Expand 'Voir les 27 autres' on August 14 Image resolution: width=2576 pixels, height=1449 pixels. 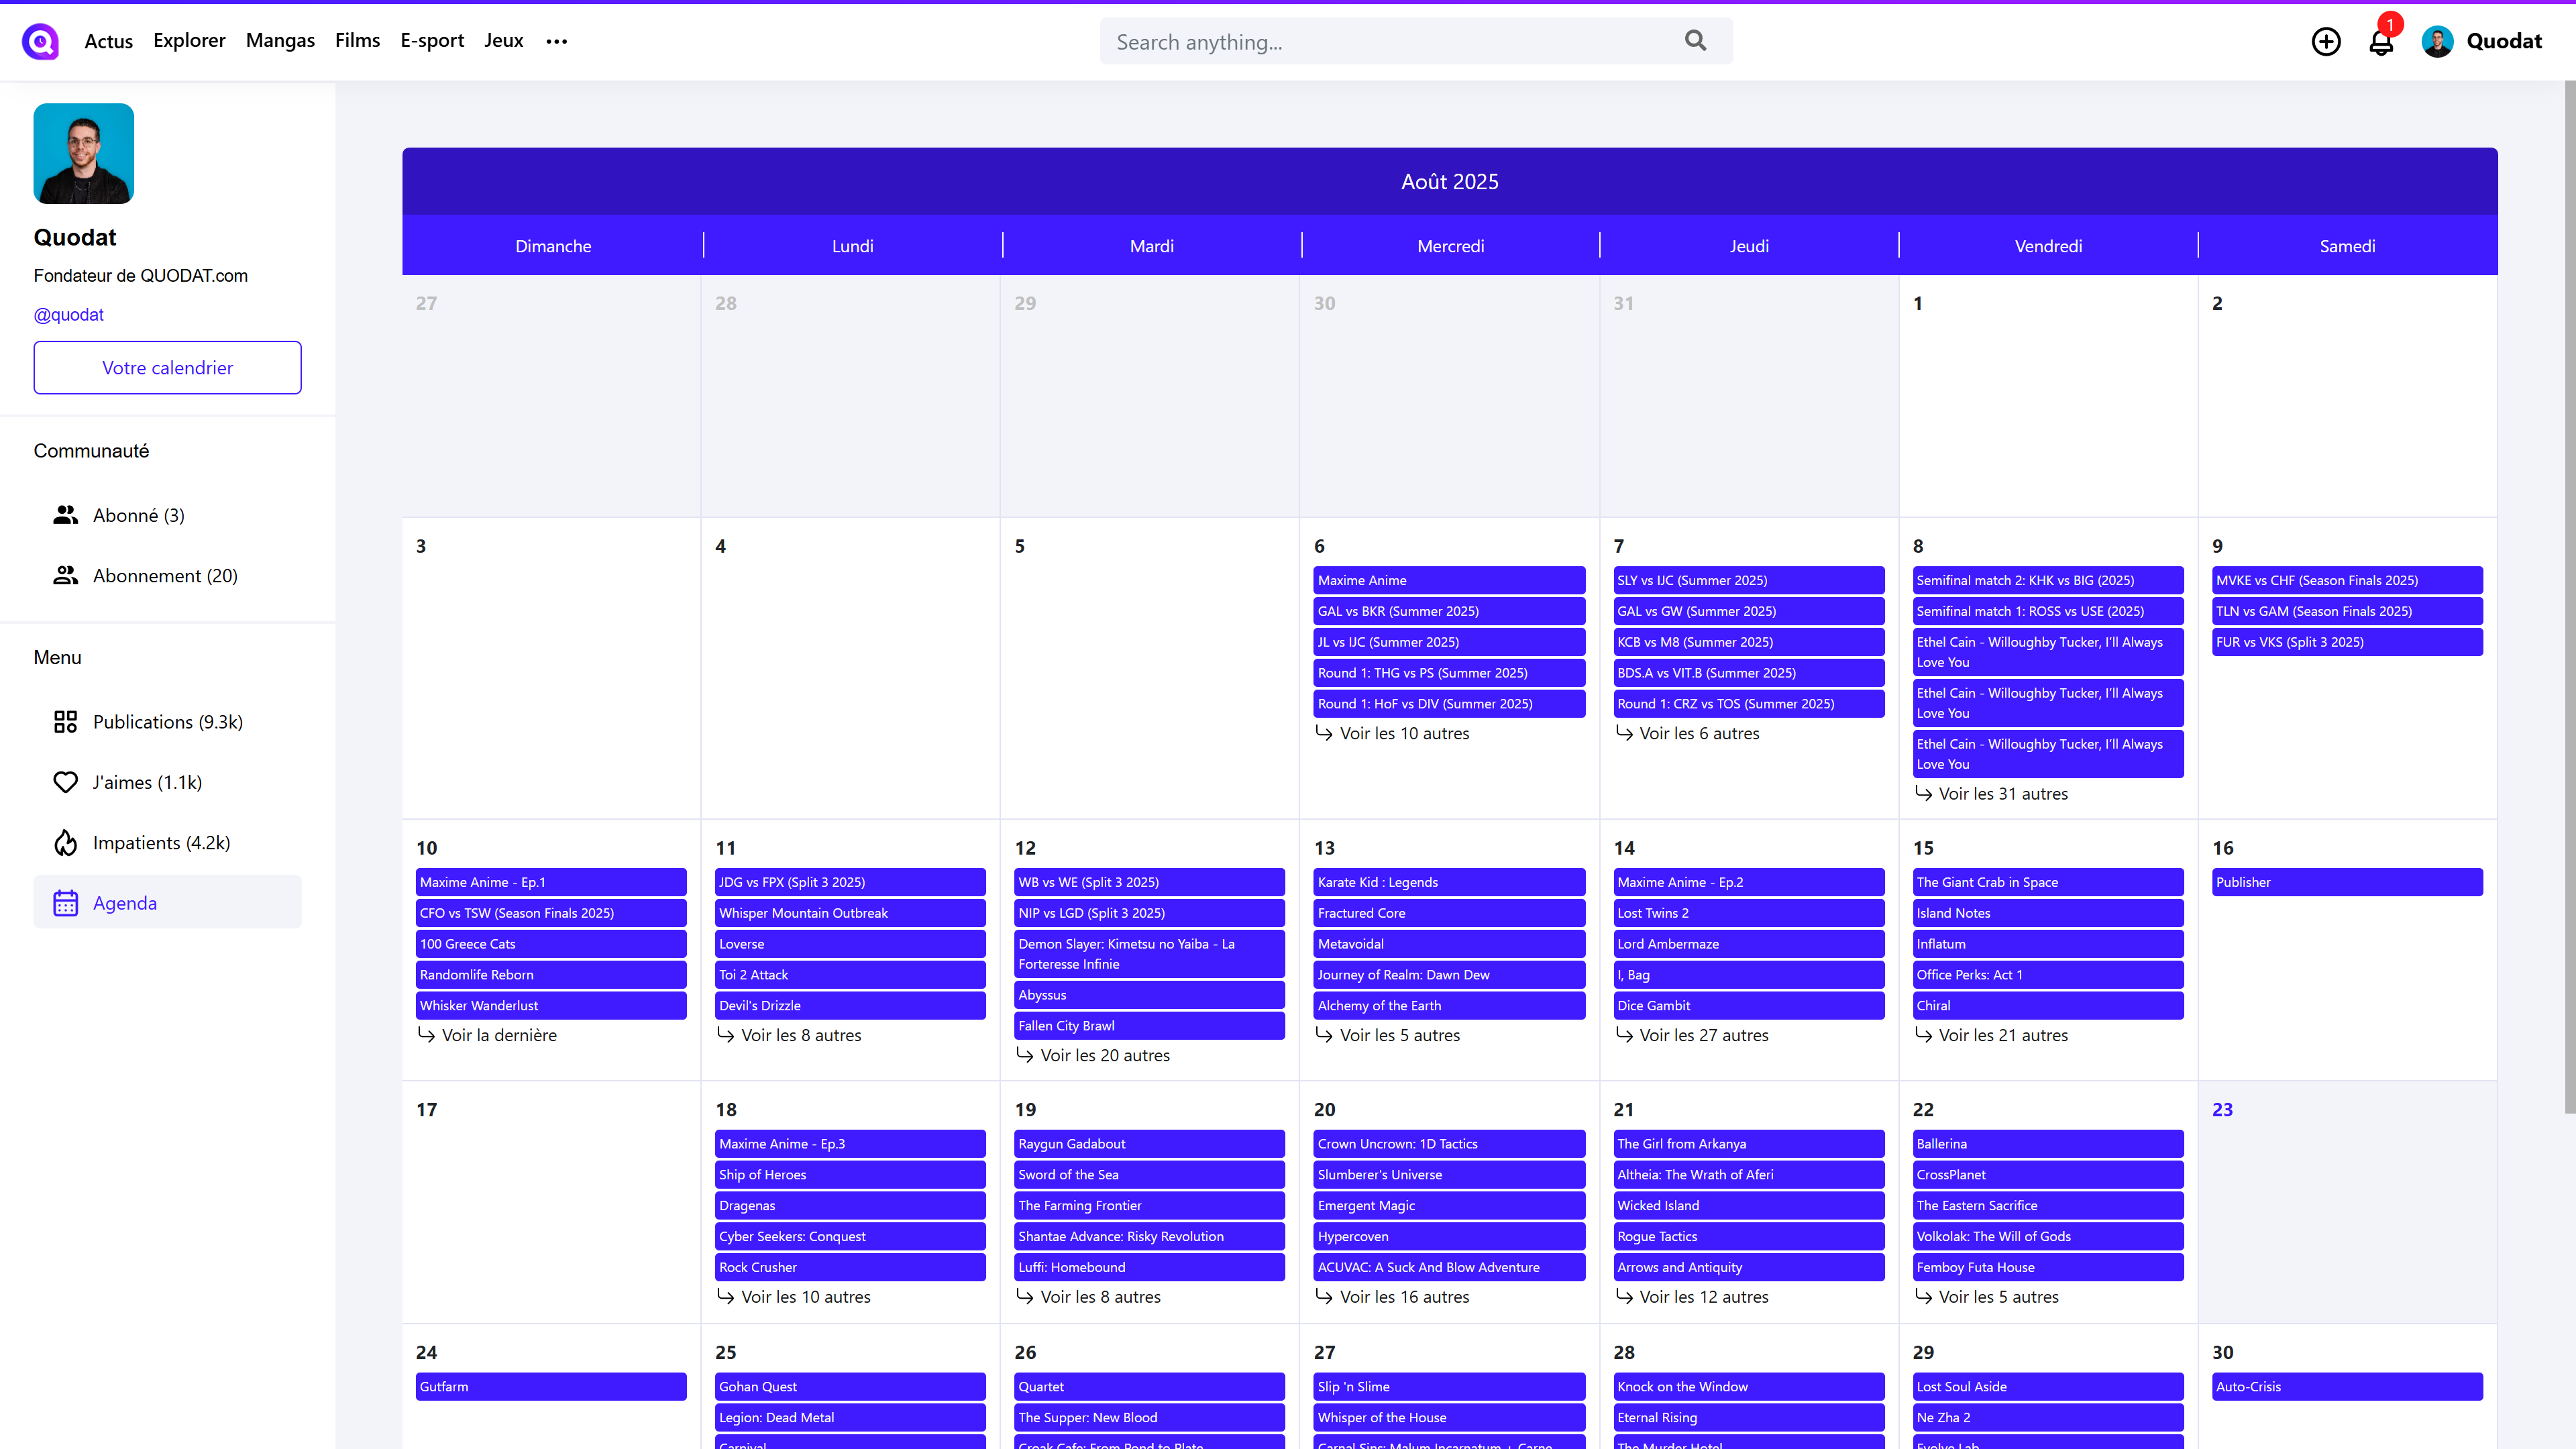(1703, 1035)
